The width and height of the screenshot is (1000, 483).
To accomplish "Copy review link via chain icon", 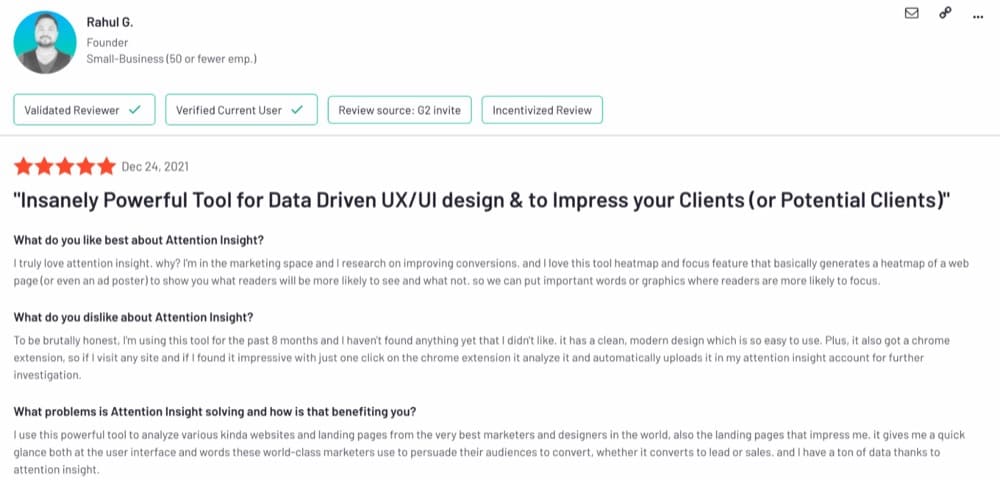I will 945,13.
